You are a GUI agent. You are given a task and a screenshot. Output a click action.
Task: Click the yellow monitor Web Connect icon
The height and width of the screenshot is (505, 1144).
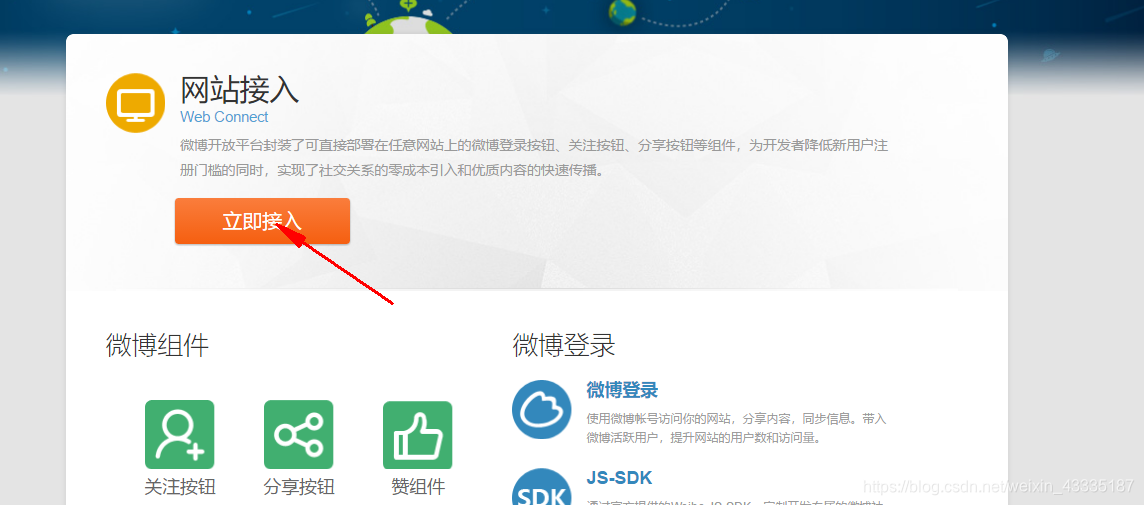[x=136, y=103]
